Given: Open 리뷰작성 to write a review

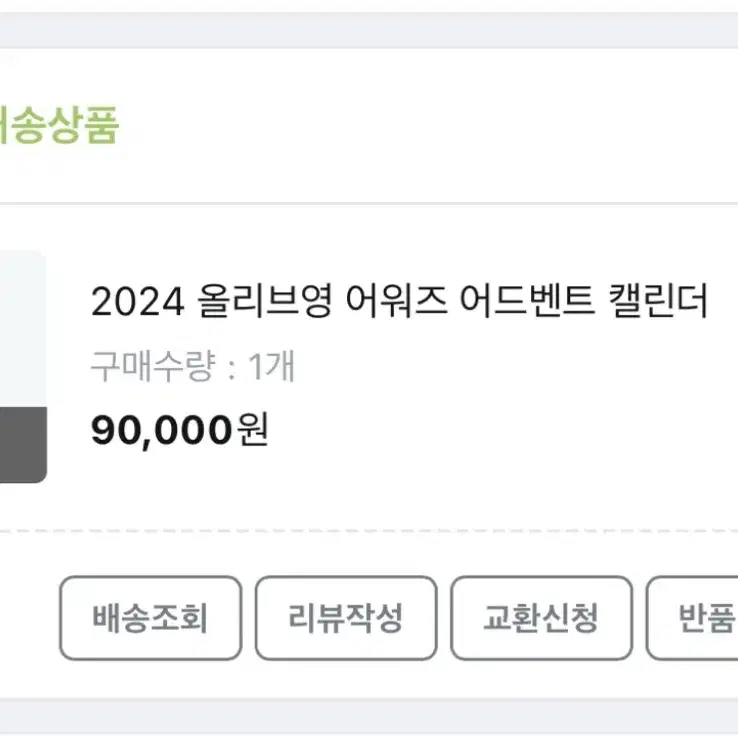Looking at the screenshot, I should pyautogui.click(x=346, y=618).
